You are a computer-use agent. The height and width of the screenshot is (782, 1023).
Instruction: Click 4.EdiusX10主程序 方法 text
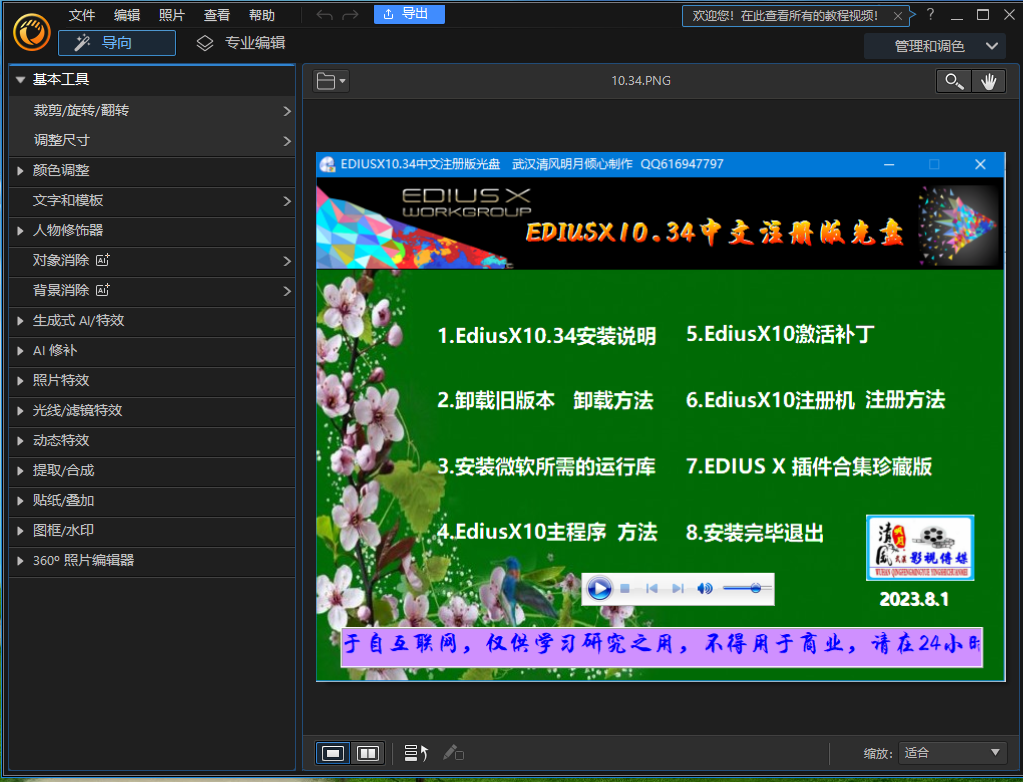[x=547, y=532]
